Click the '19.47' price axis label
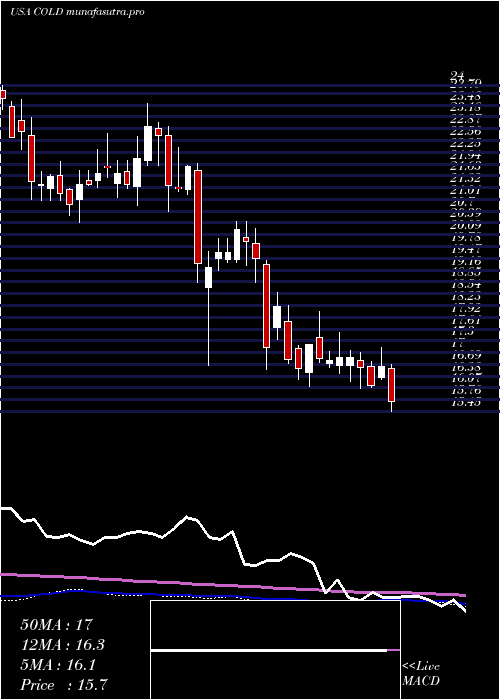500x700 pixels. [x=466, y=250]
